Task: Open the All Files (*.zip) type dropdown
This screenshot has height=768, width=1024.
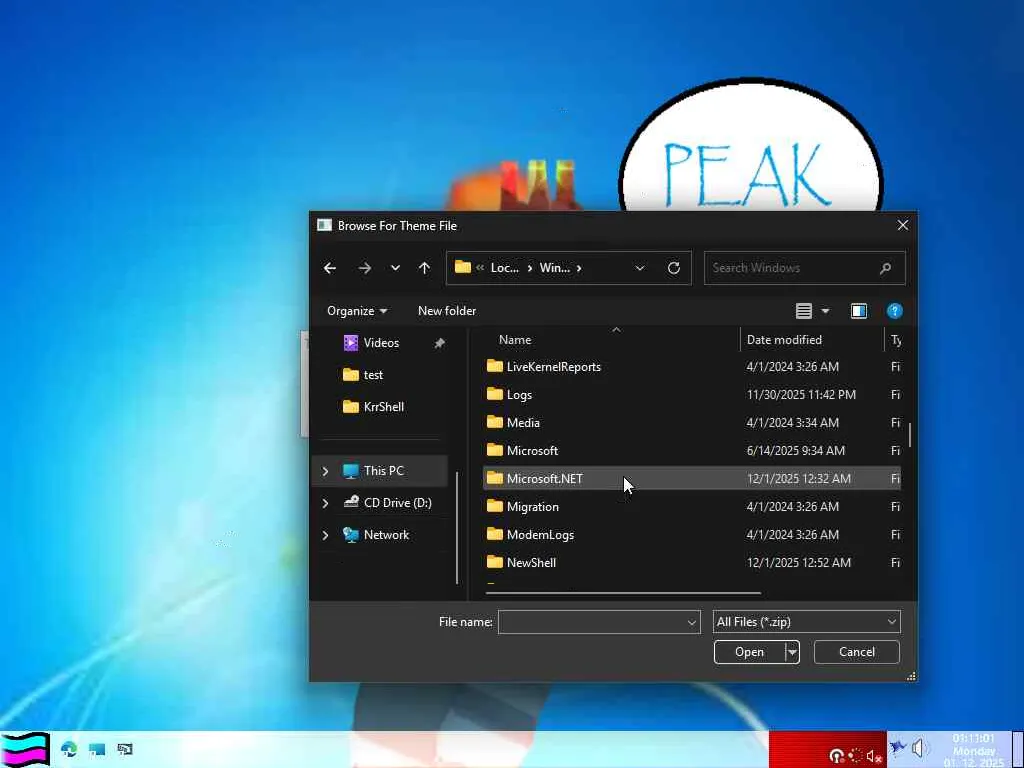Action: (807, 622)
